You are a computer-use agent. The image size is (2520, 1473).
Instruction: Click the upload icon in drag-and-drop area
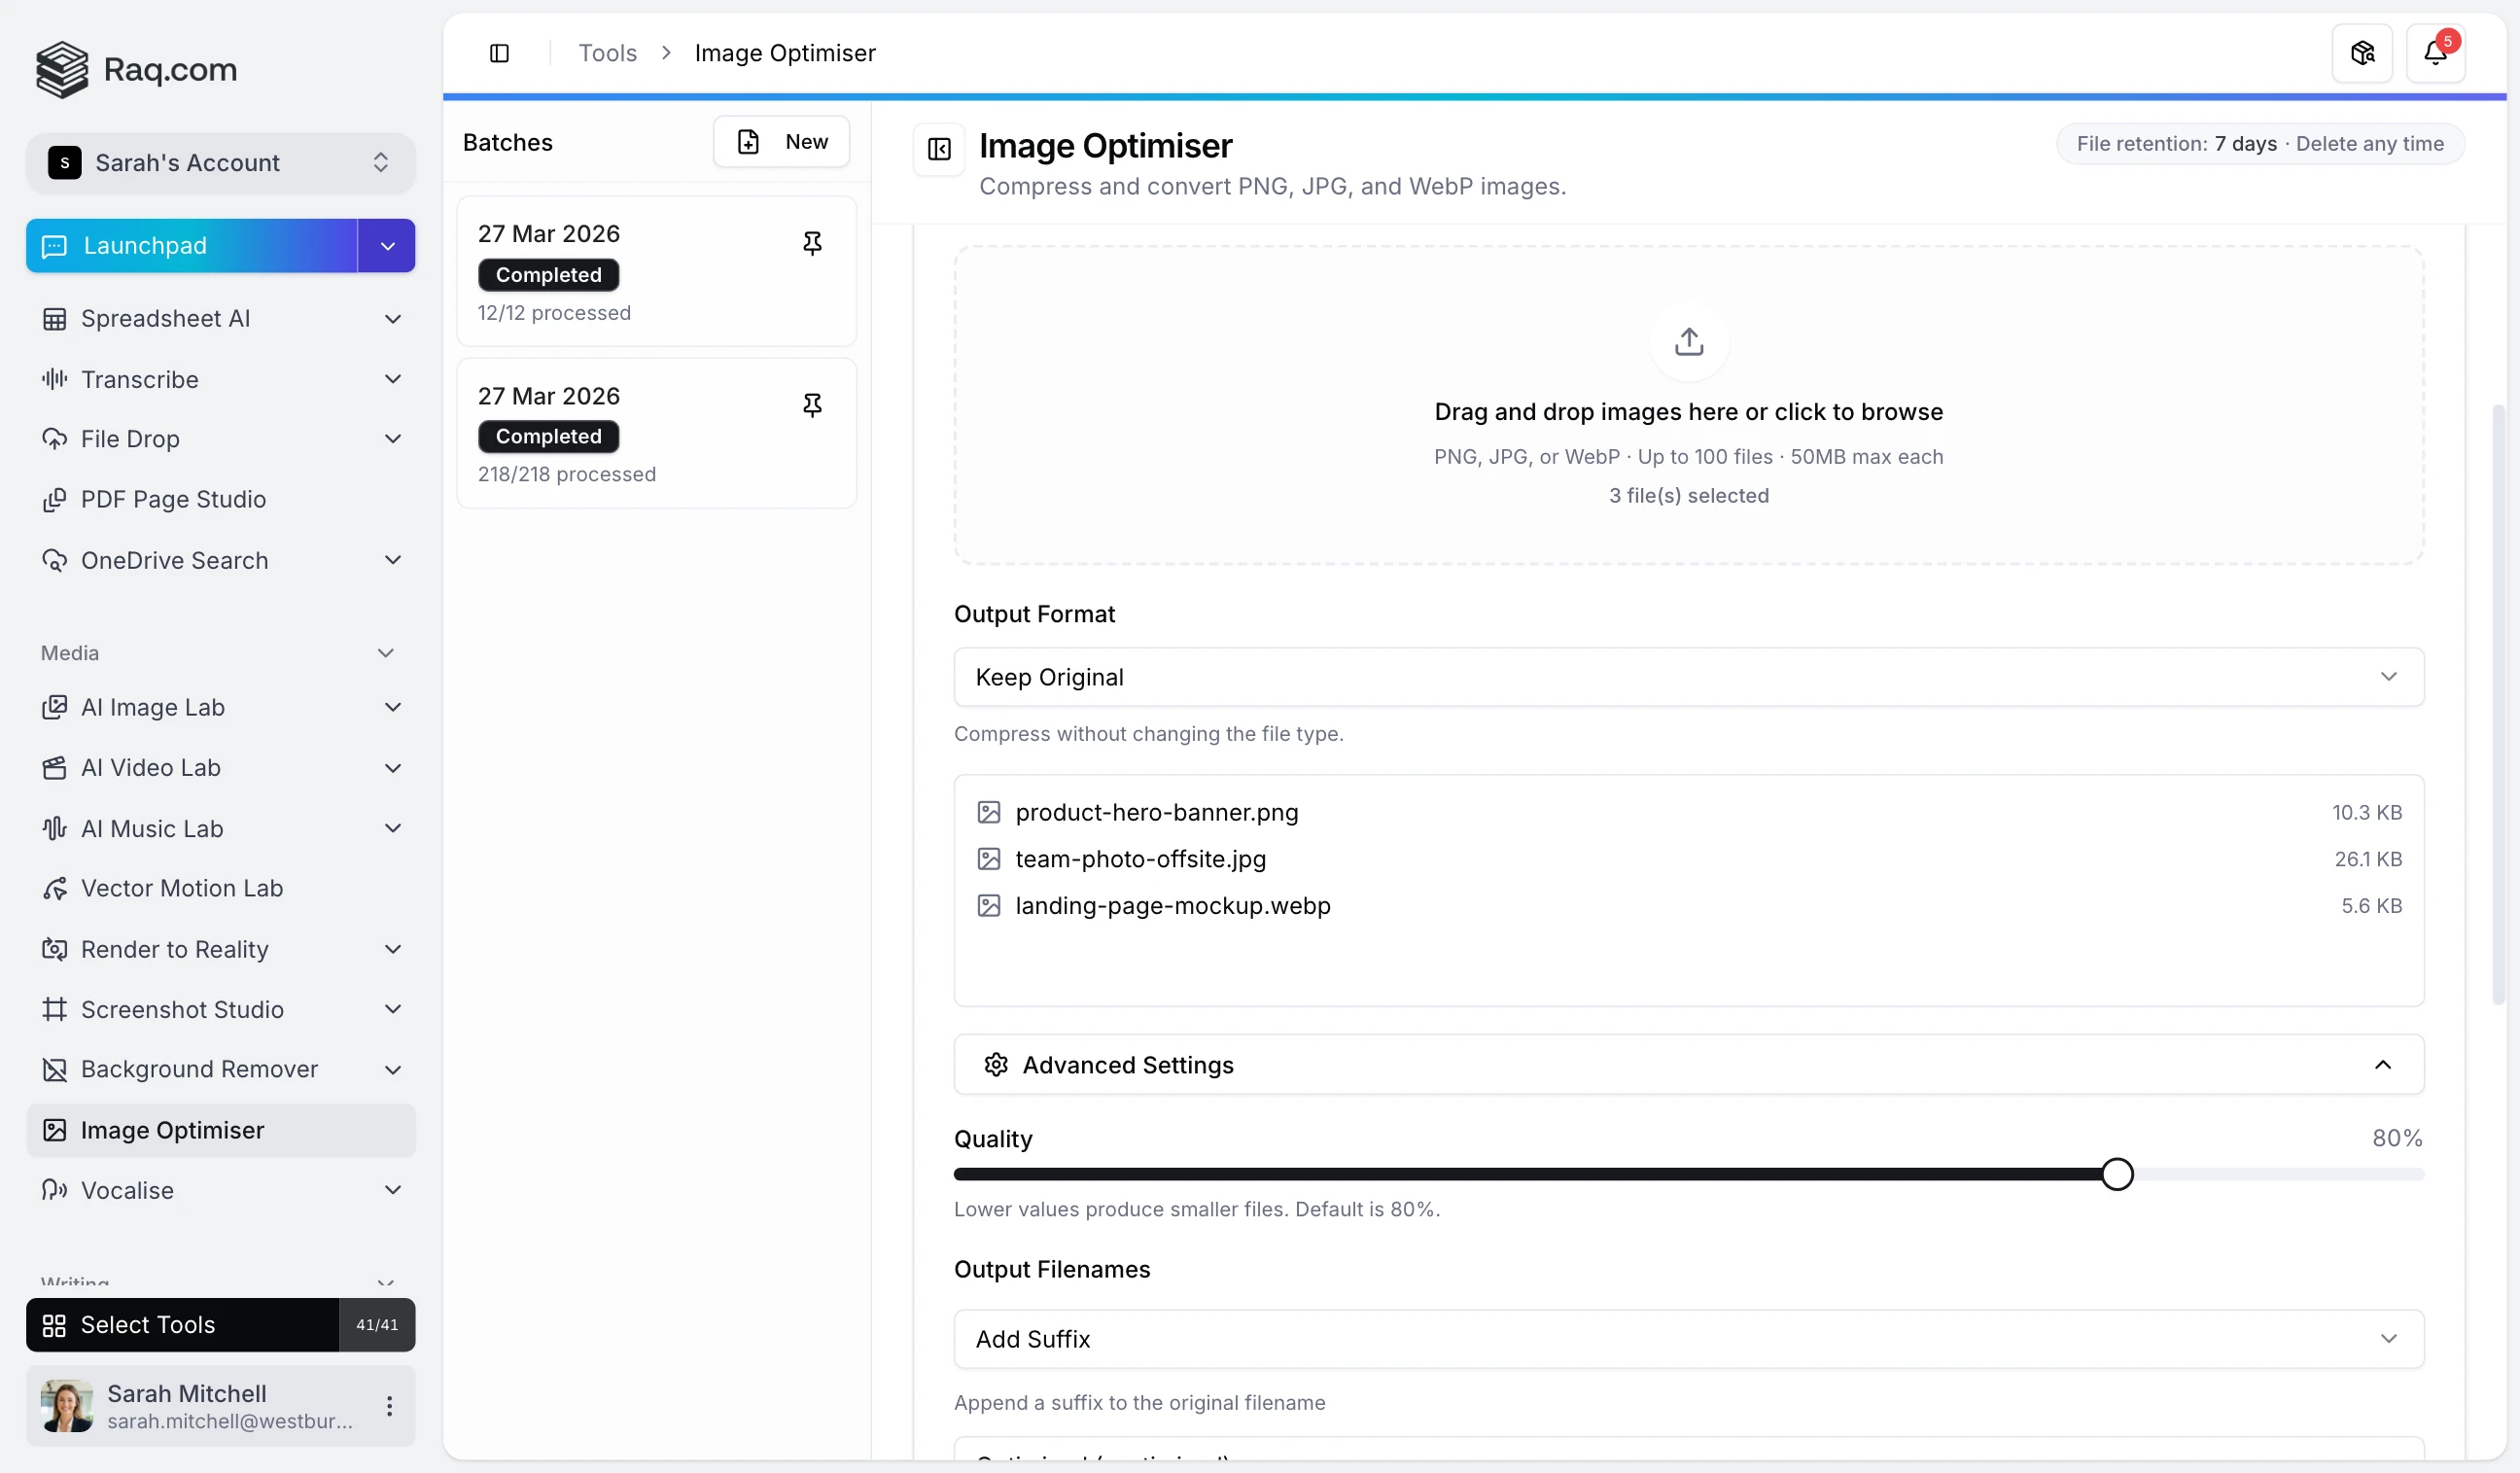coord(1688,341)
